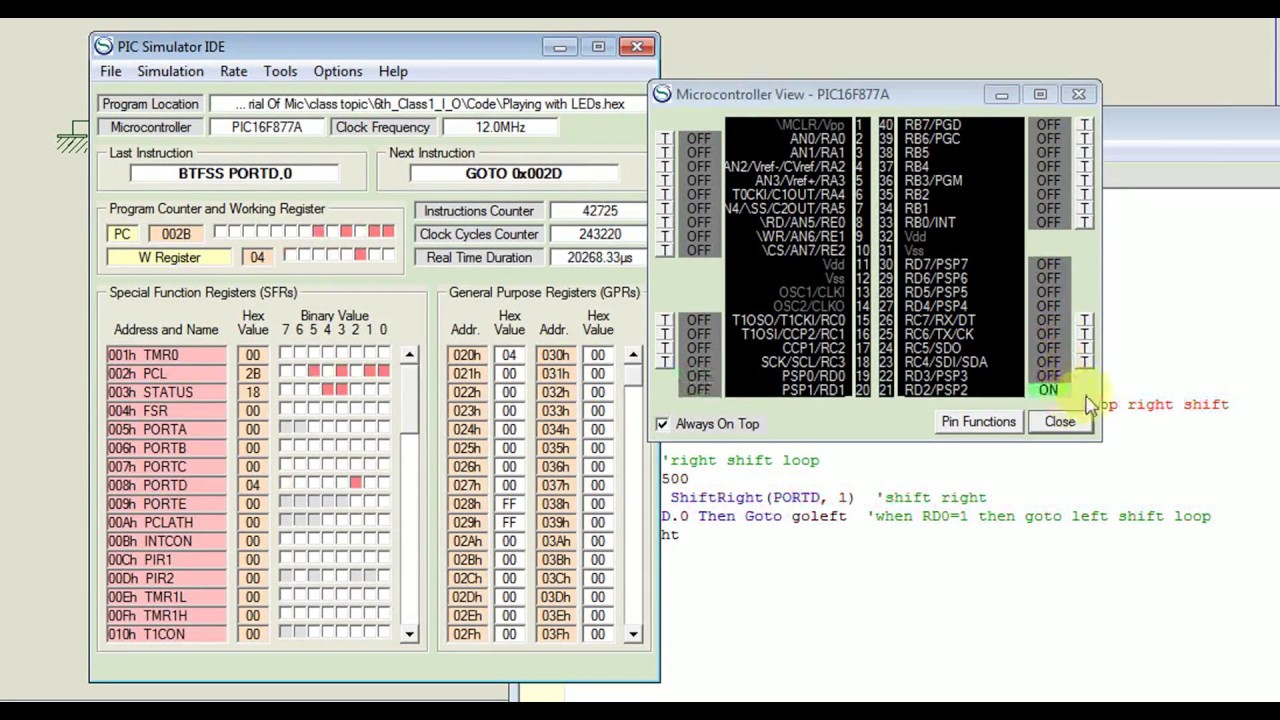Click the PORTD hex value 04

coord(253,485)
